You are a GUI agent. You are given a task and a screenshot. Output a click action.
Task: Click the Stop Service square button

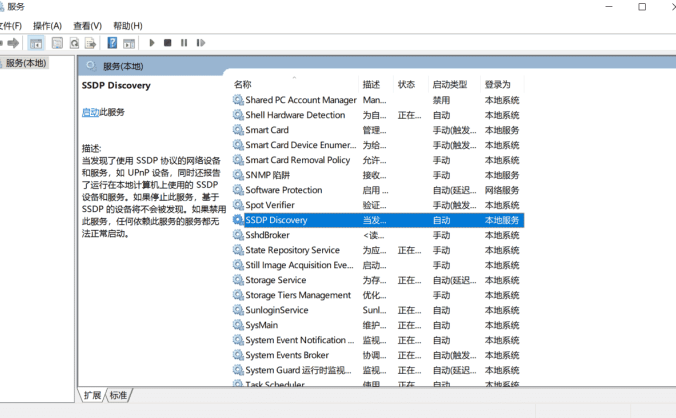(168, 43)
